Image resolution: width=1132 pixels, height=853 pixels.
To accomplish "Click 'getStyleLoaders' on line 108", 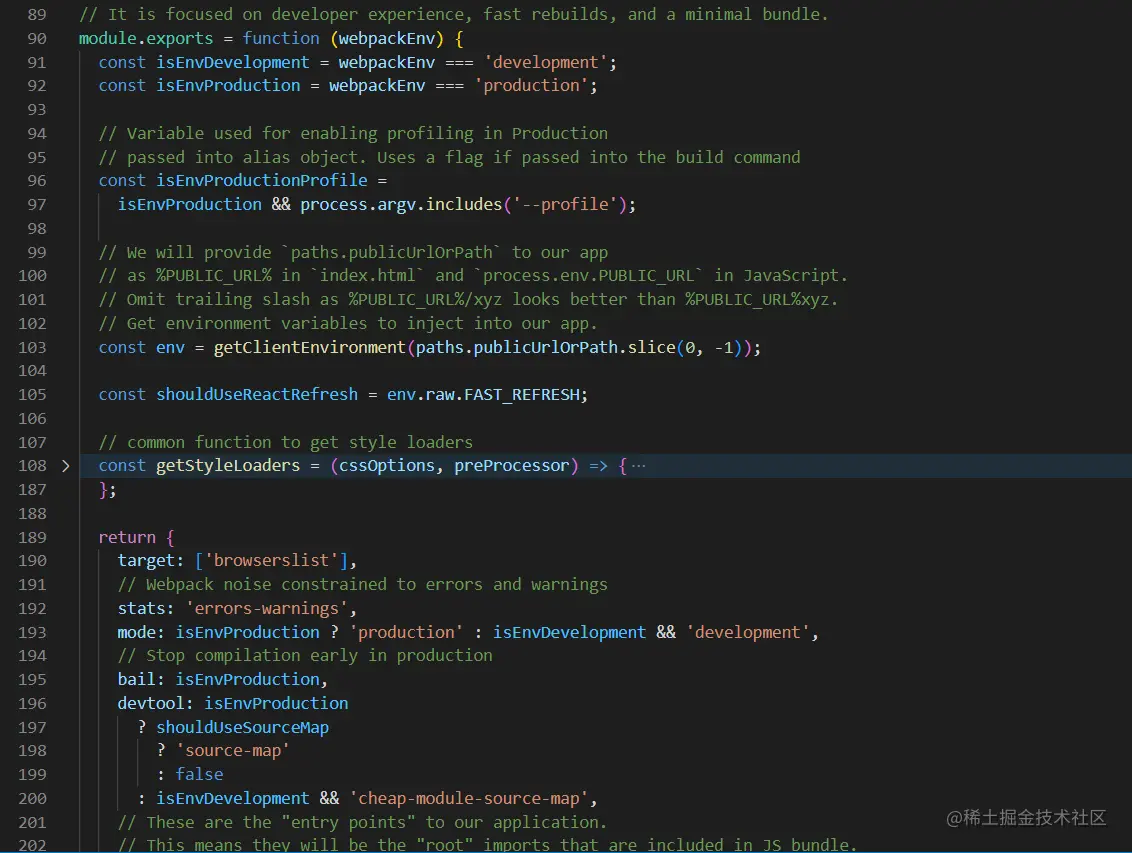I will tap(228, 466).
